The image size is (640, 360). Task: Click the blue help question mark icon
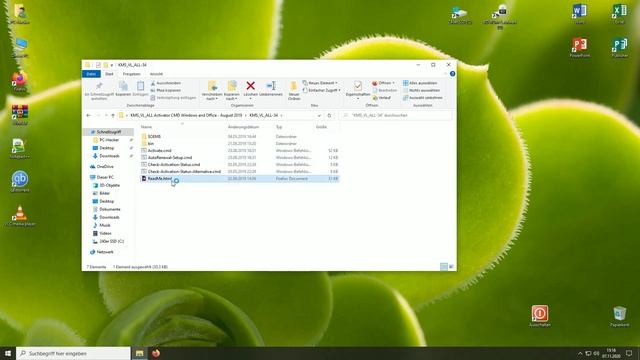pyautogui.click(x=452, y=74)
